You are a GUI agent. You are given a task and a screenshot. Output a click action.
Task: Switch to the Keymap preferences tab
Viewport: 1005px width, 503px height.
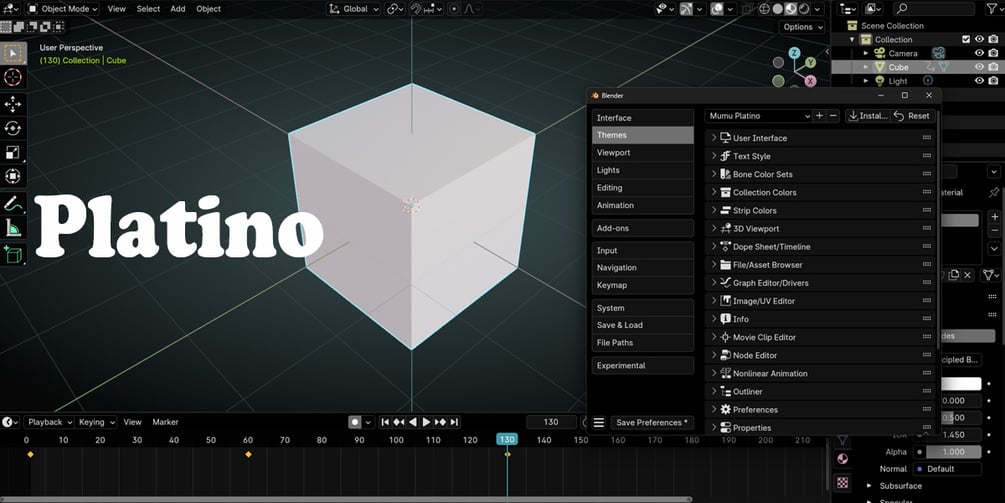point(643,285)
